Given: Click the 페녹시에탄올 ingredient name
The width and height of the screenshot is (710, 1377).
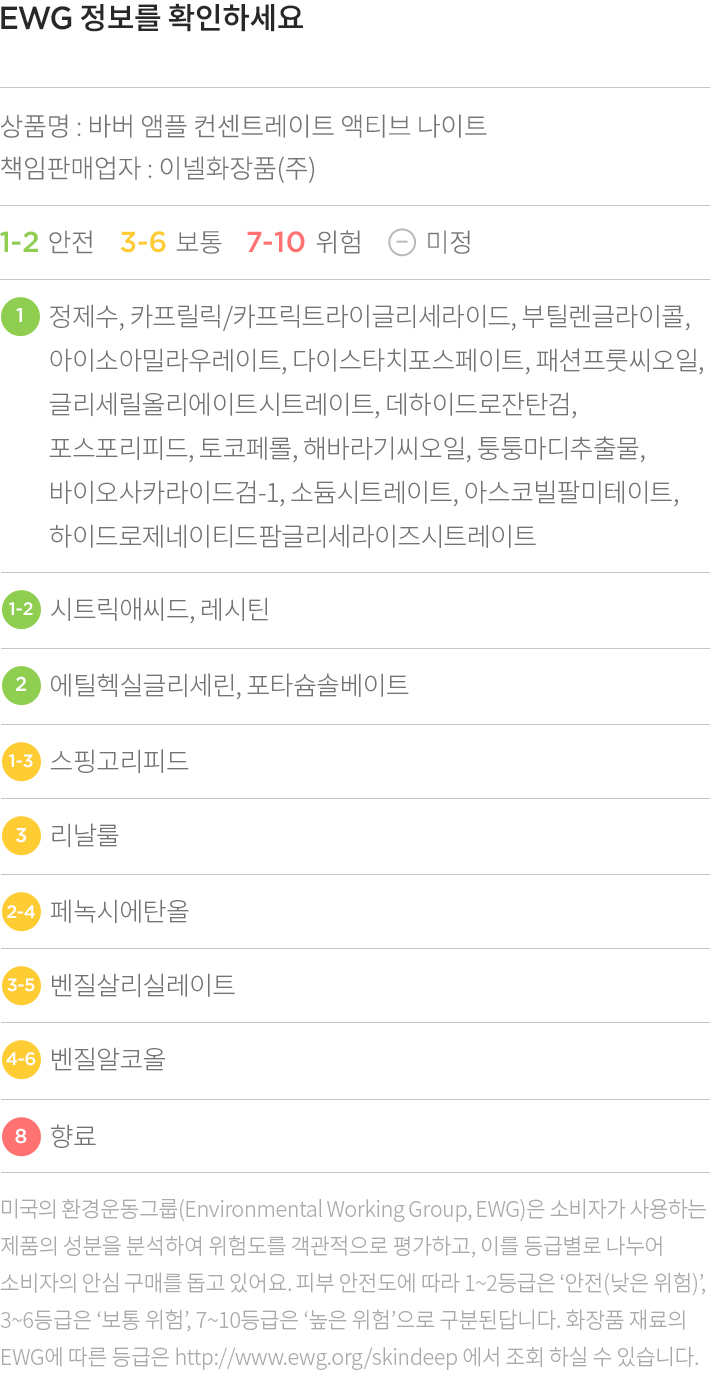Looking at the screenshot, I should point(119,911).
